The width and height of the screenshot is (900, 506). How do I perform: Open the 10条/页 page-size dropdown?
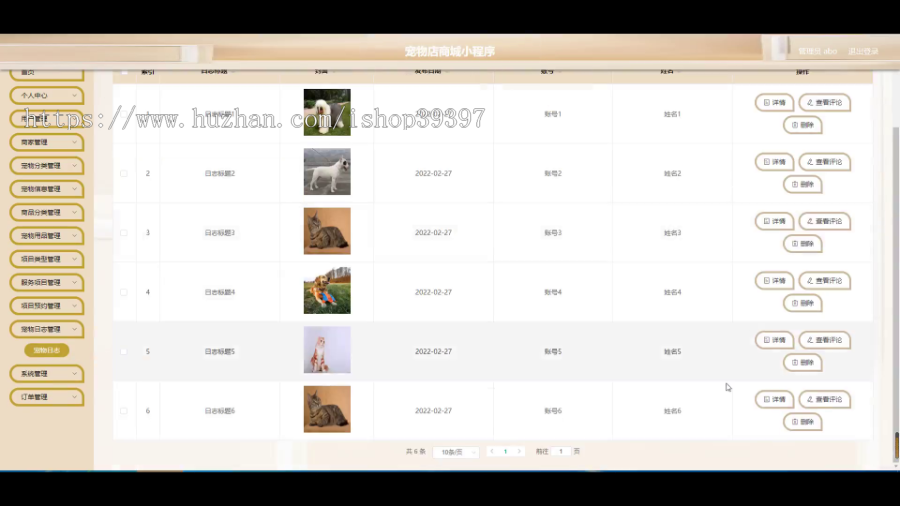point(456,452)
